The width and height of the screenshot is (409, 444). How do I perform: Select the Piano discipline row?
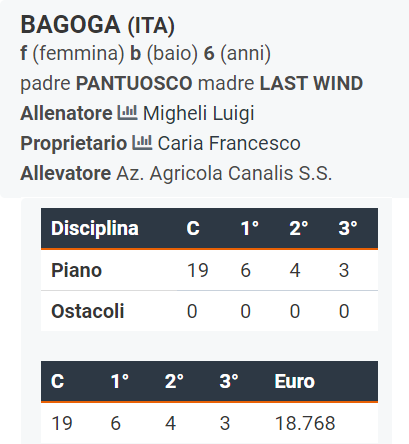209,270
